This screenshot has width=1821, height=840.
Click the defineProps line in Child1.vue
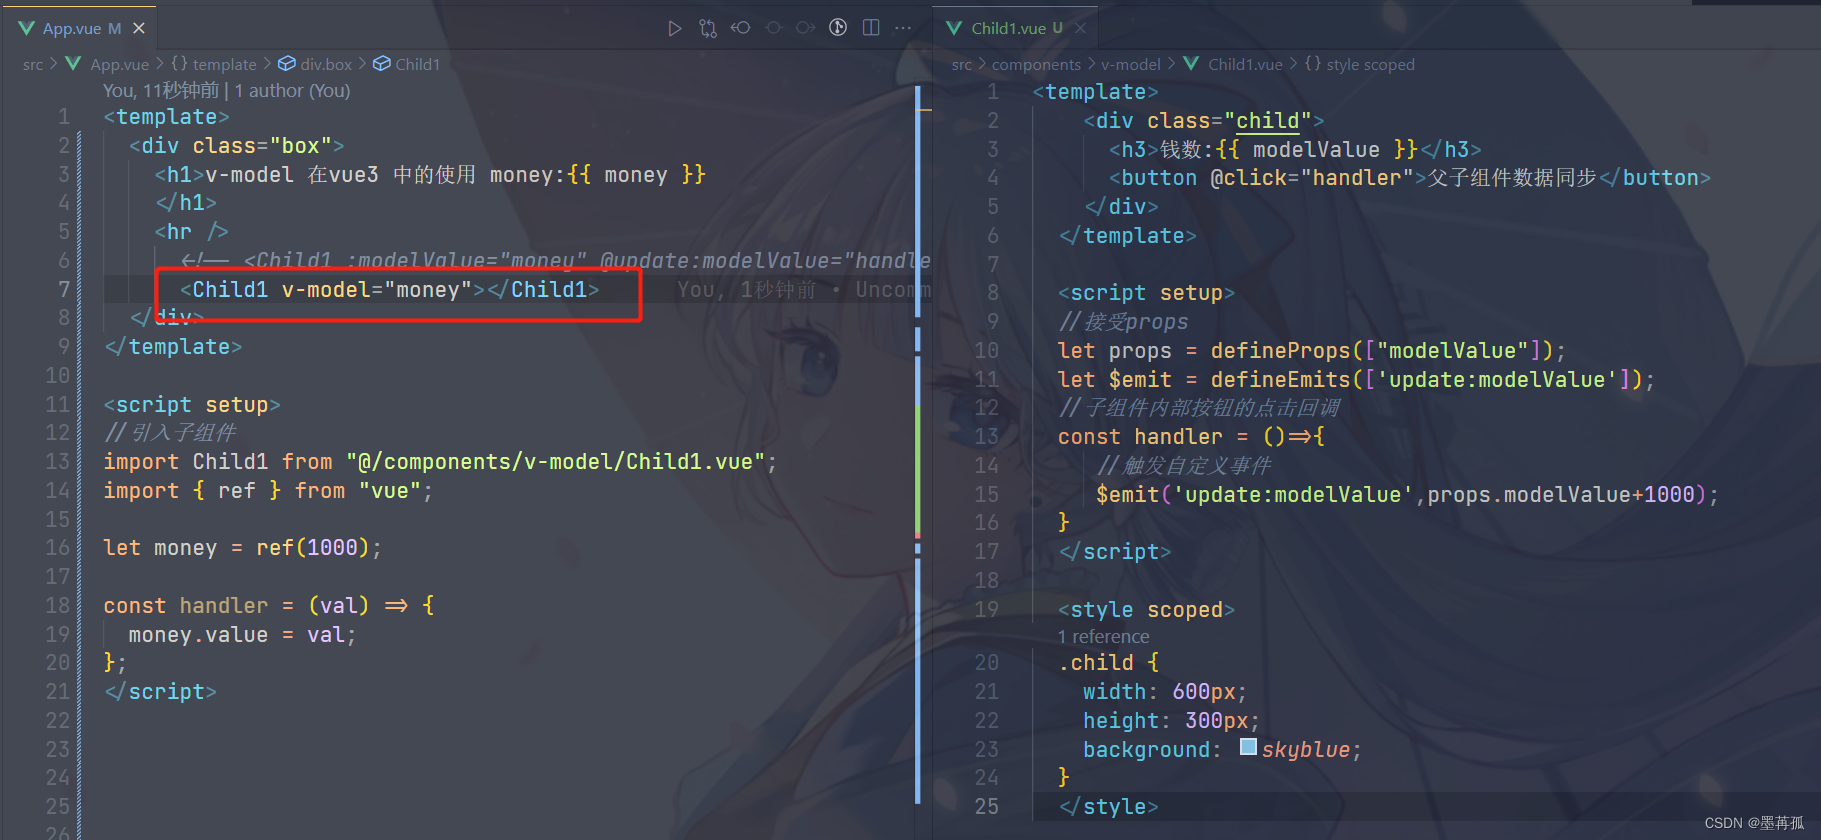1311,351
